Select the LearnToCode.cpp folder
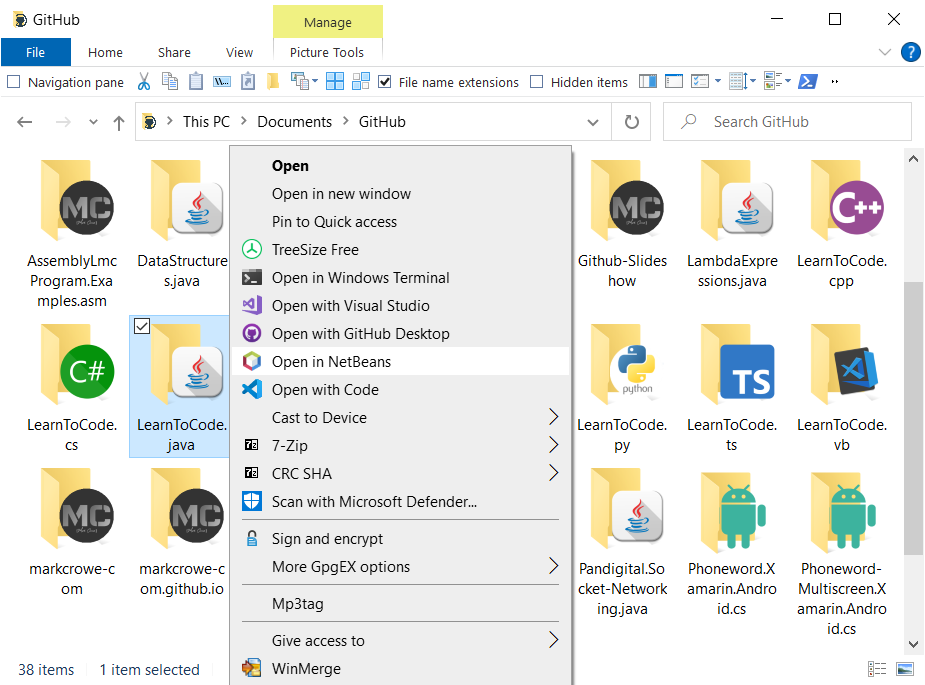The image size is (925, 685). (x=841, y=224)
